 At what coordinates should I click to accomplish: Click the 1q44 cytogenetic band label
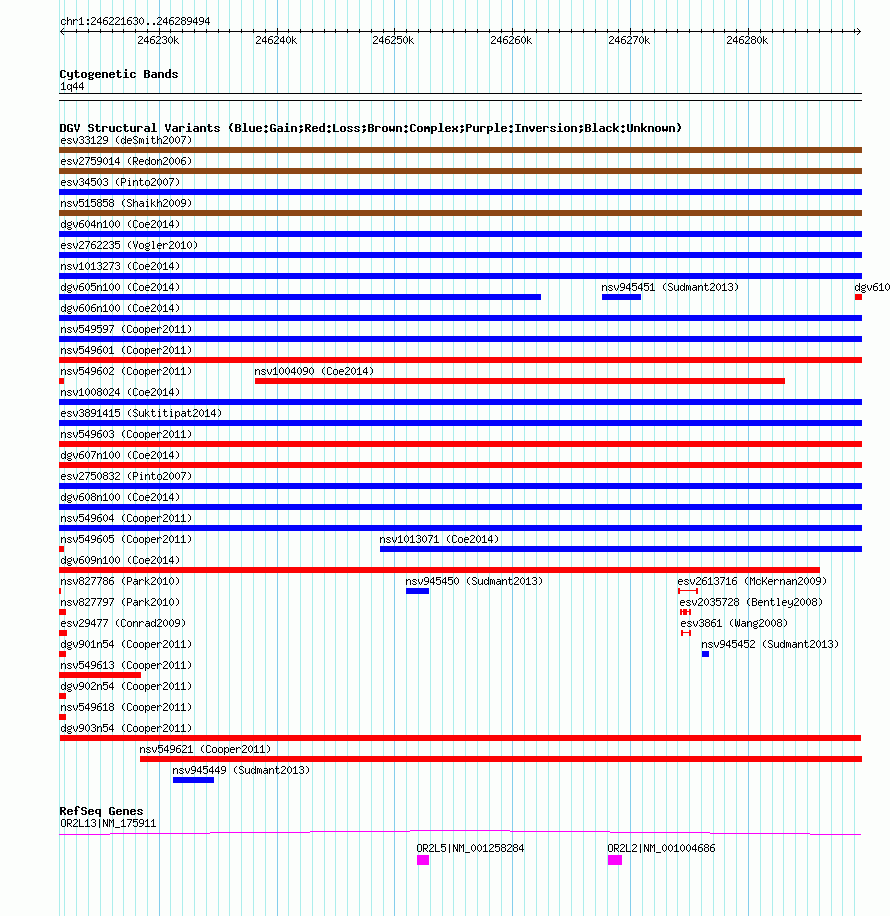[x=72, y=87]
